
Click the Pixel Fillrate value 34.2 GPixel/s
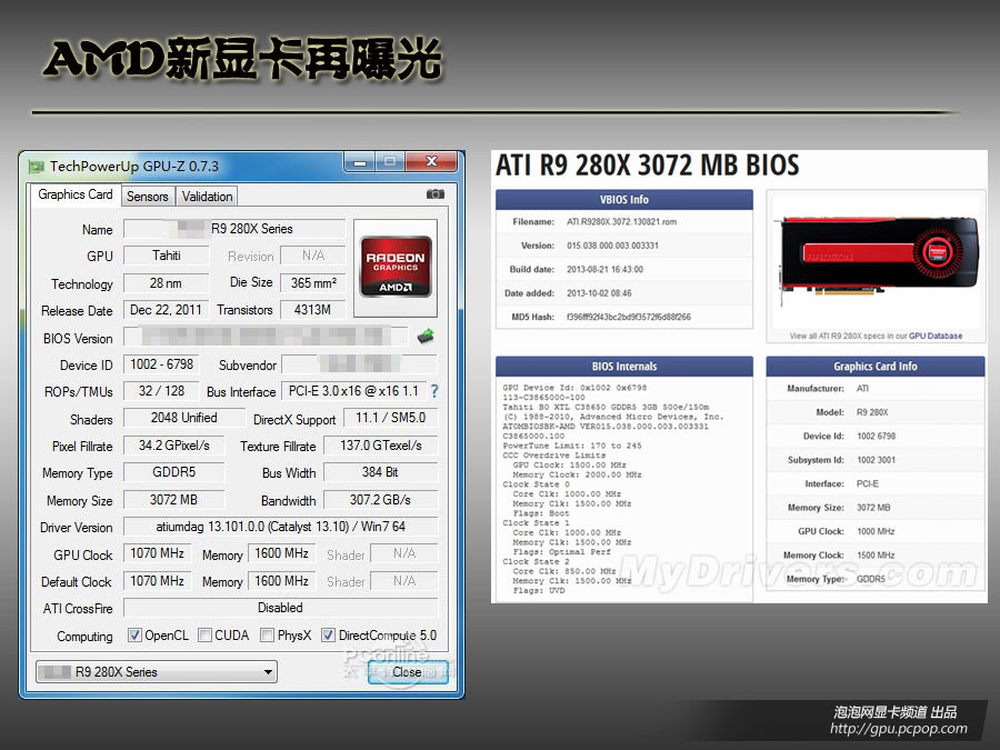174,445
